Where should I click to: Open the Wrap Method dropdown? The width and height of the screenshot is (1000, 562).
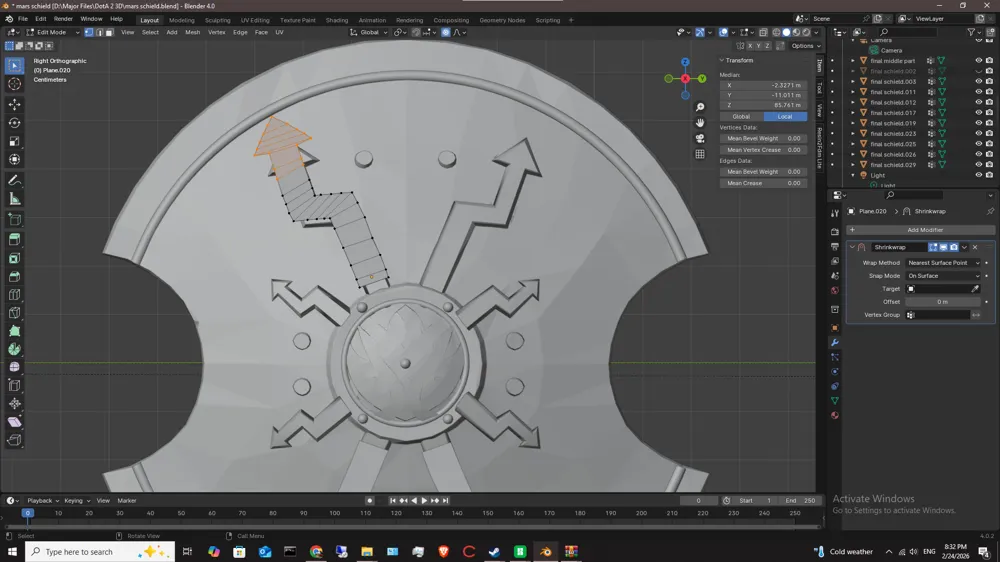coord(943,263)
